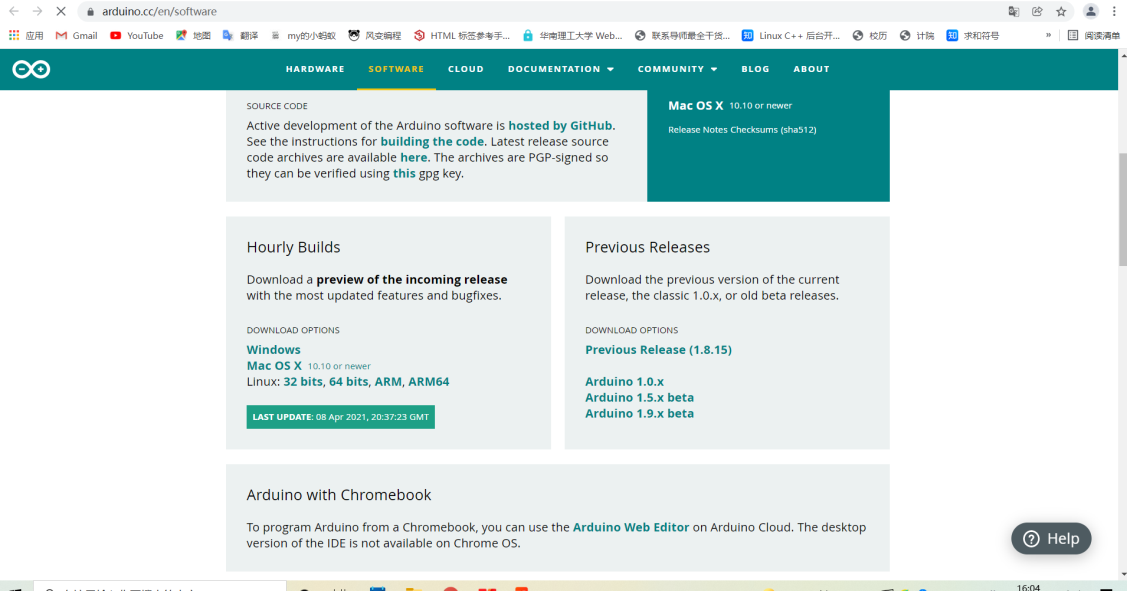Open the Linux C++ 后台开 bookmark

tap(791, 35)
